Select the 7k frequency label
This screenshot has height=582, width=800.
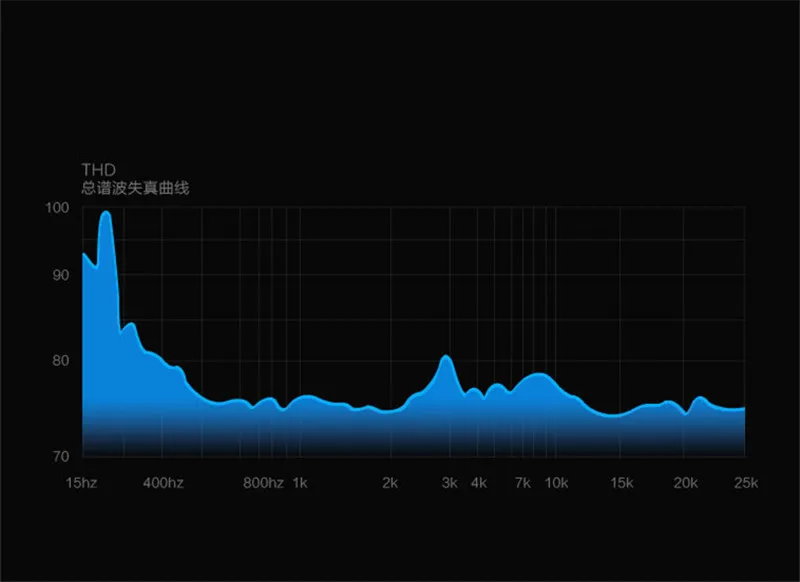[x=522, y=483]
